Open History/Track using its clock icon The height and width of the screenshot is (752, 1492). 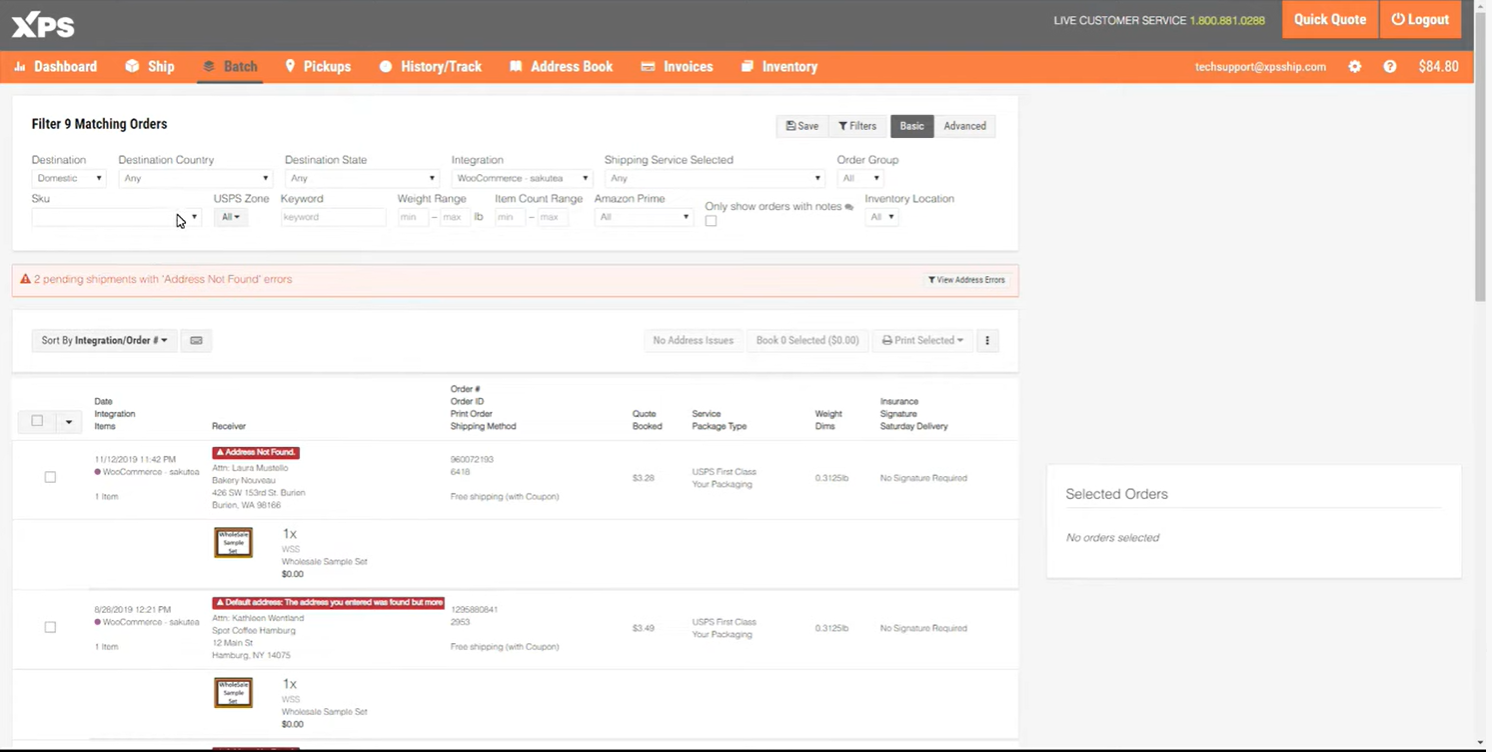coord(386,66)
